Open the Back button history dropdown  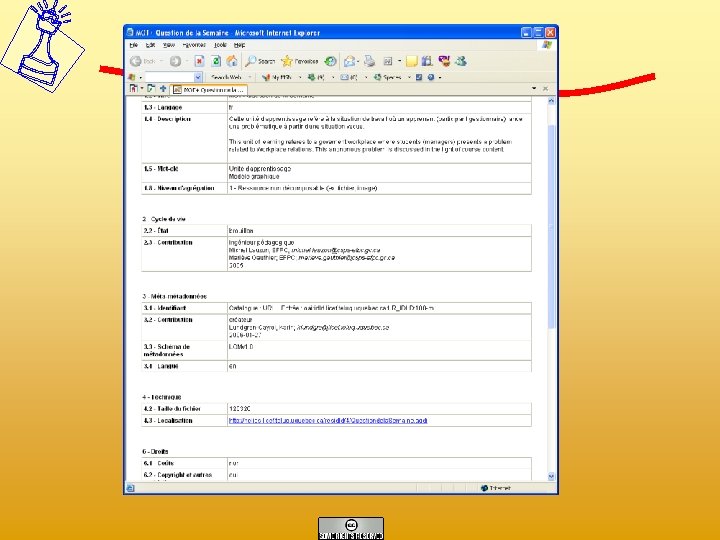pos(162,61)
